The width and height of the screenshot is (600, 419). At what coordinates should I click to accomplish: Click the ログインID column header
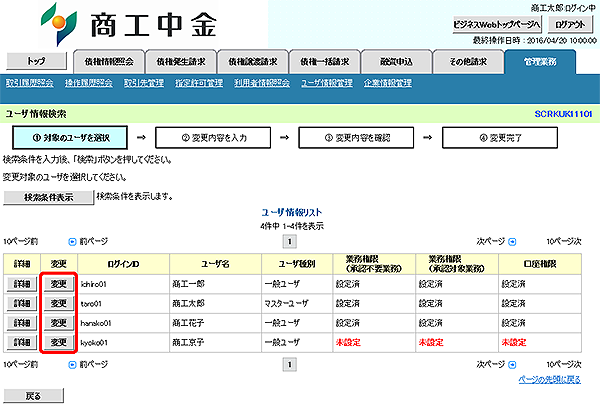pos(124,264)
